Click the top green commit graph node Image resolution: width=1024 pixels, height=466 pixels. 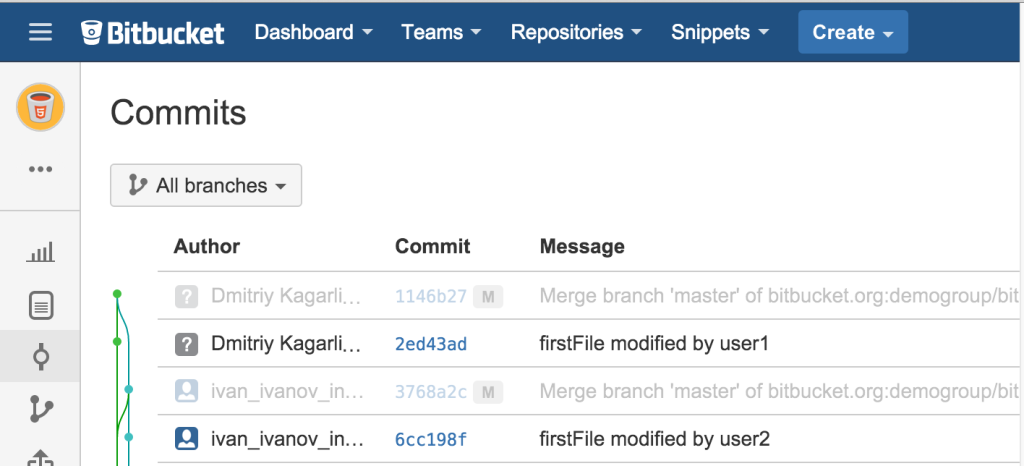117,294
